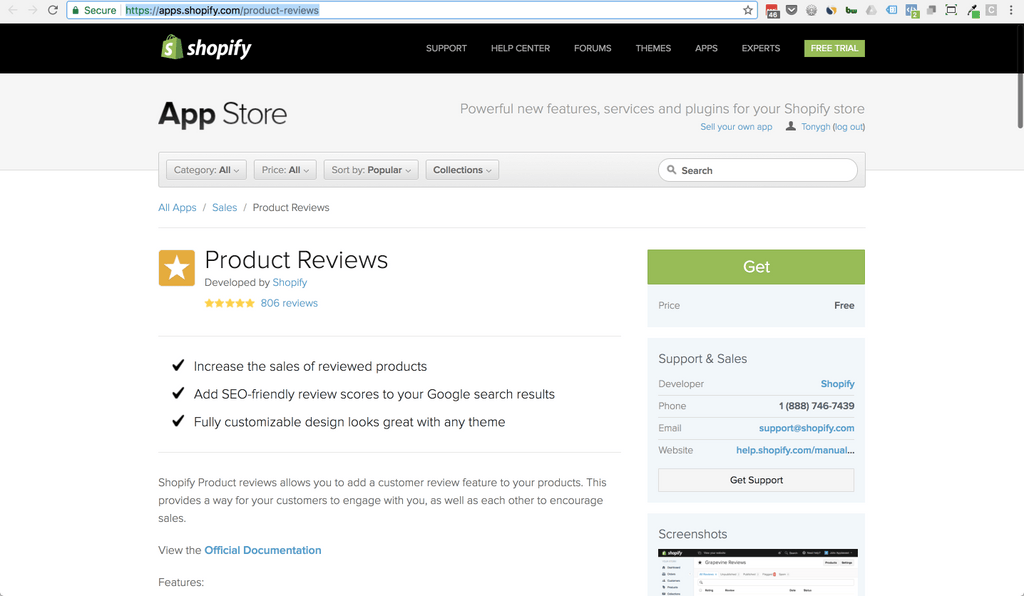Screen dimensions: 1024x596
Task: Open EXPERTS in the navigation
Action: point(761,48)
